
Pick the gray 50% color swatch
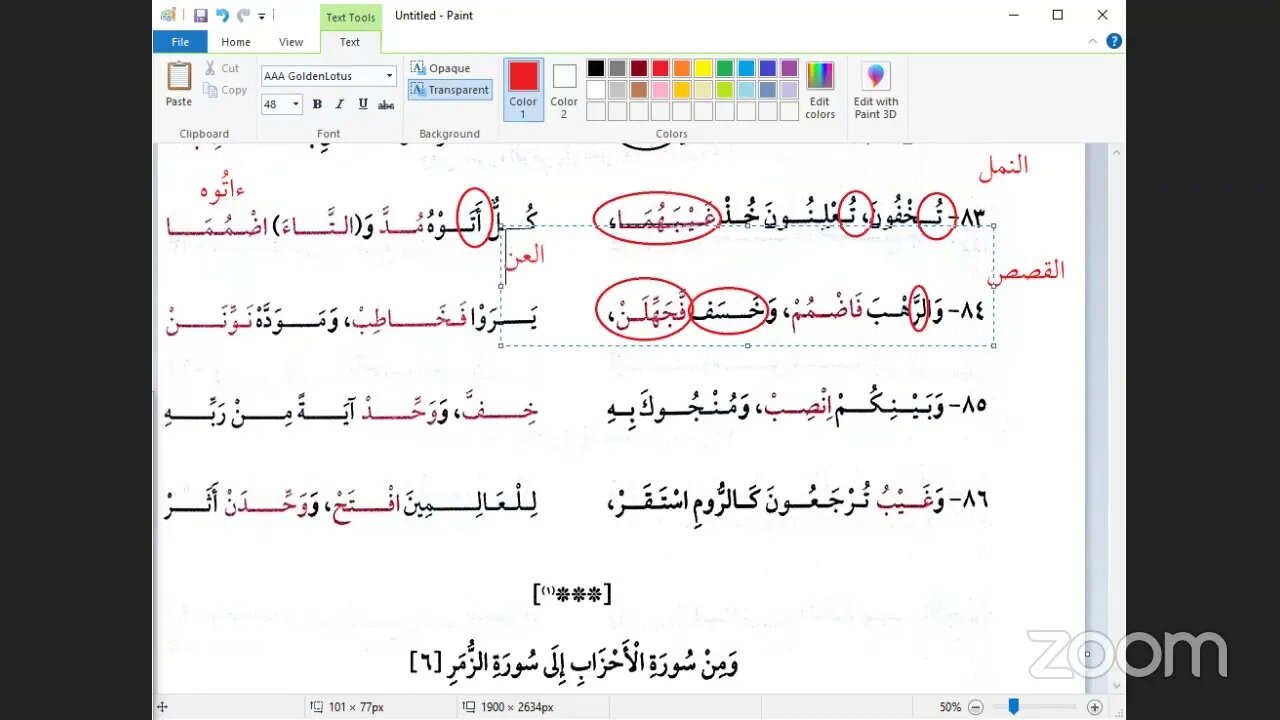pyautogui.click(x=617, y=69)
